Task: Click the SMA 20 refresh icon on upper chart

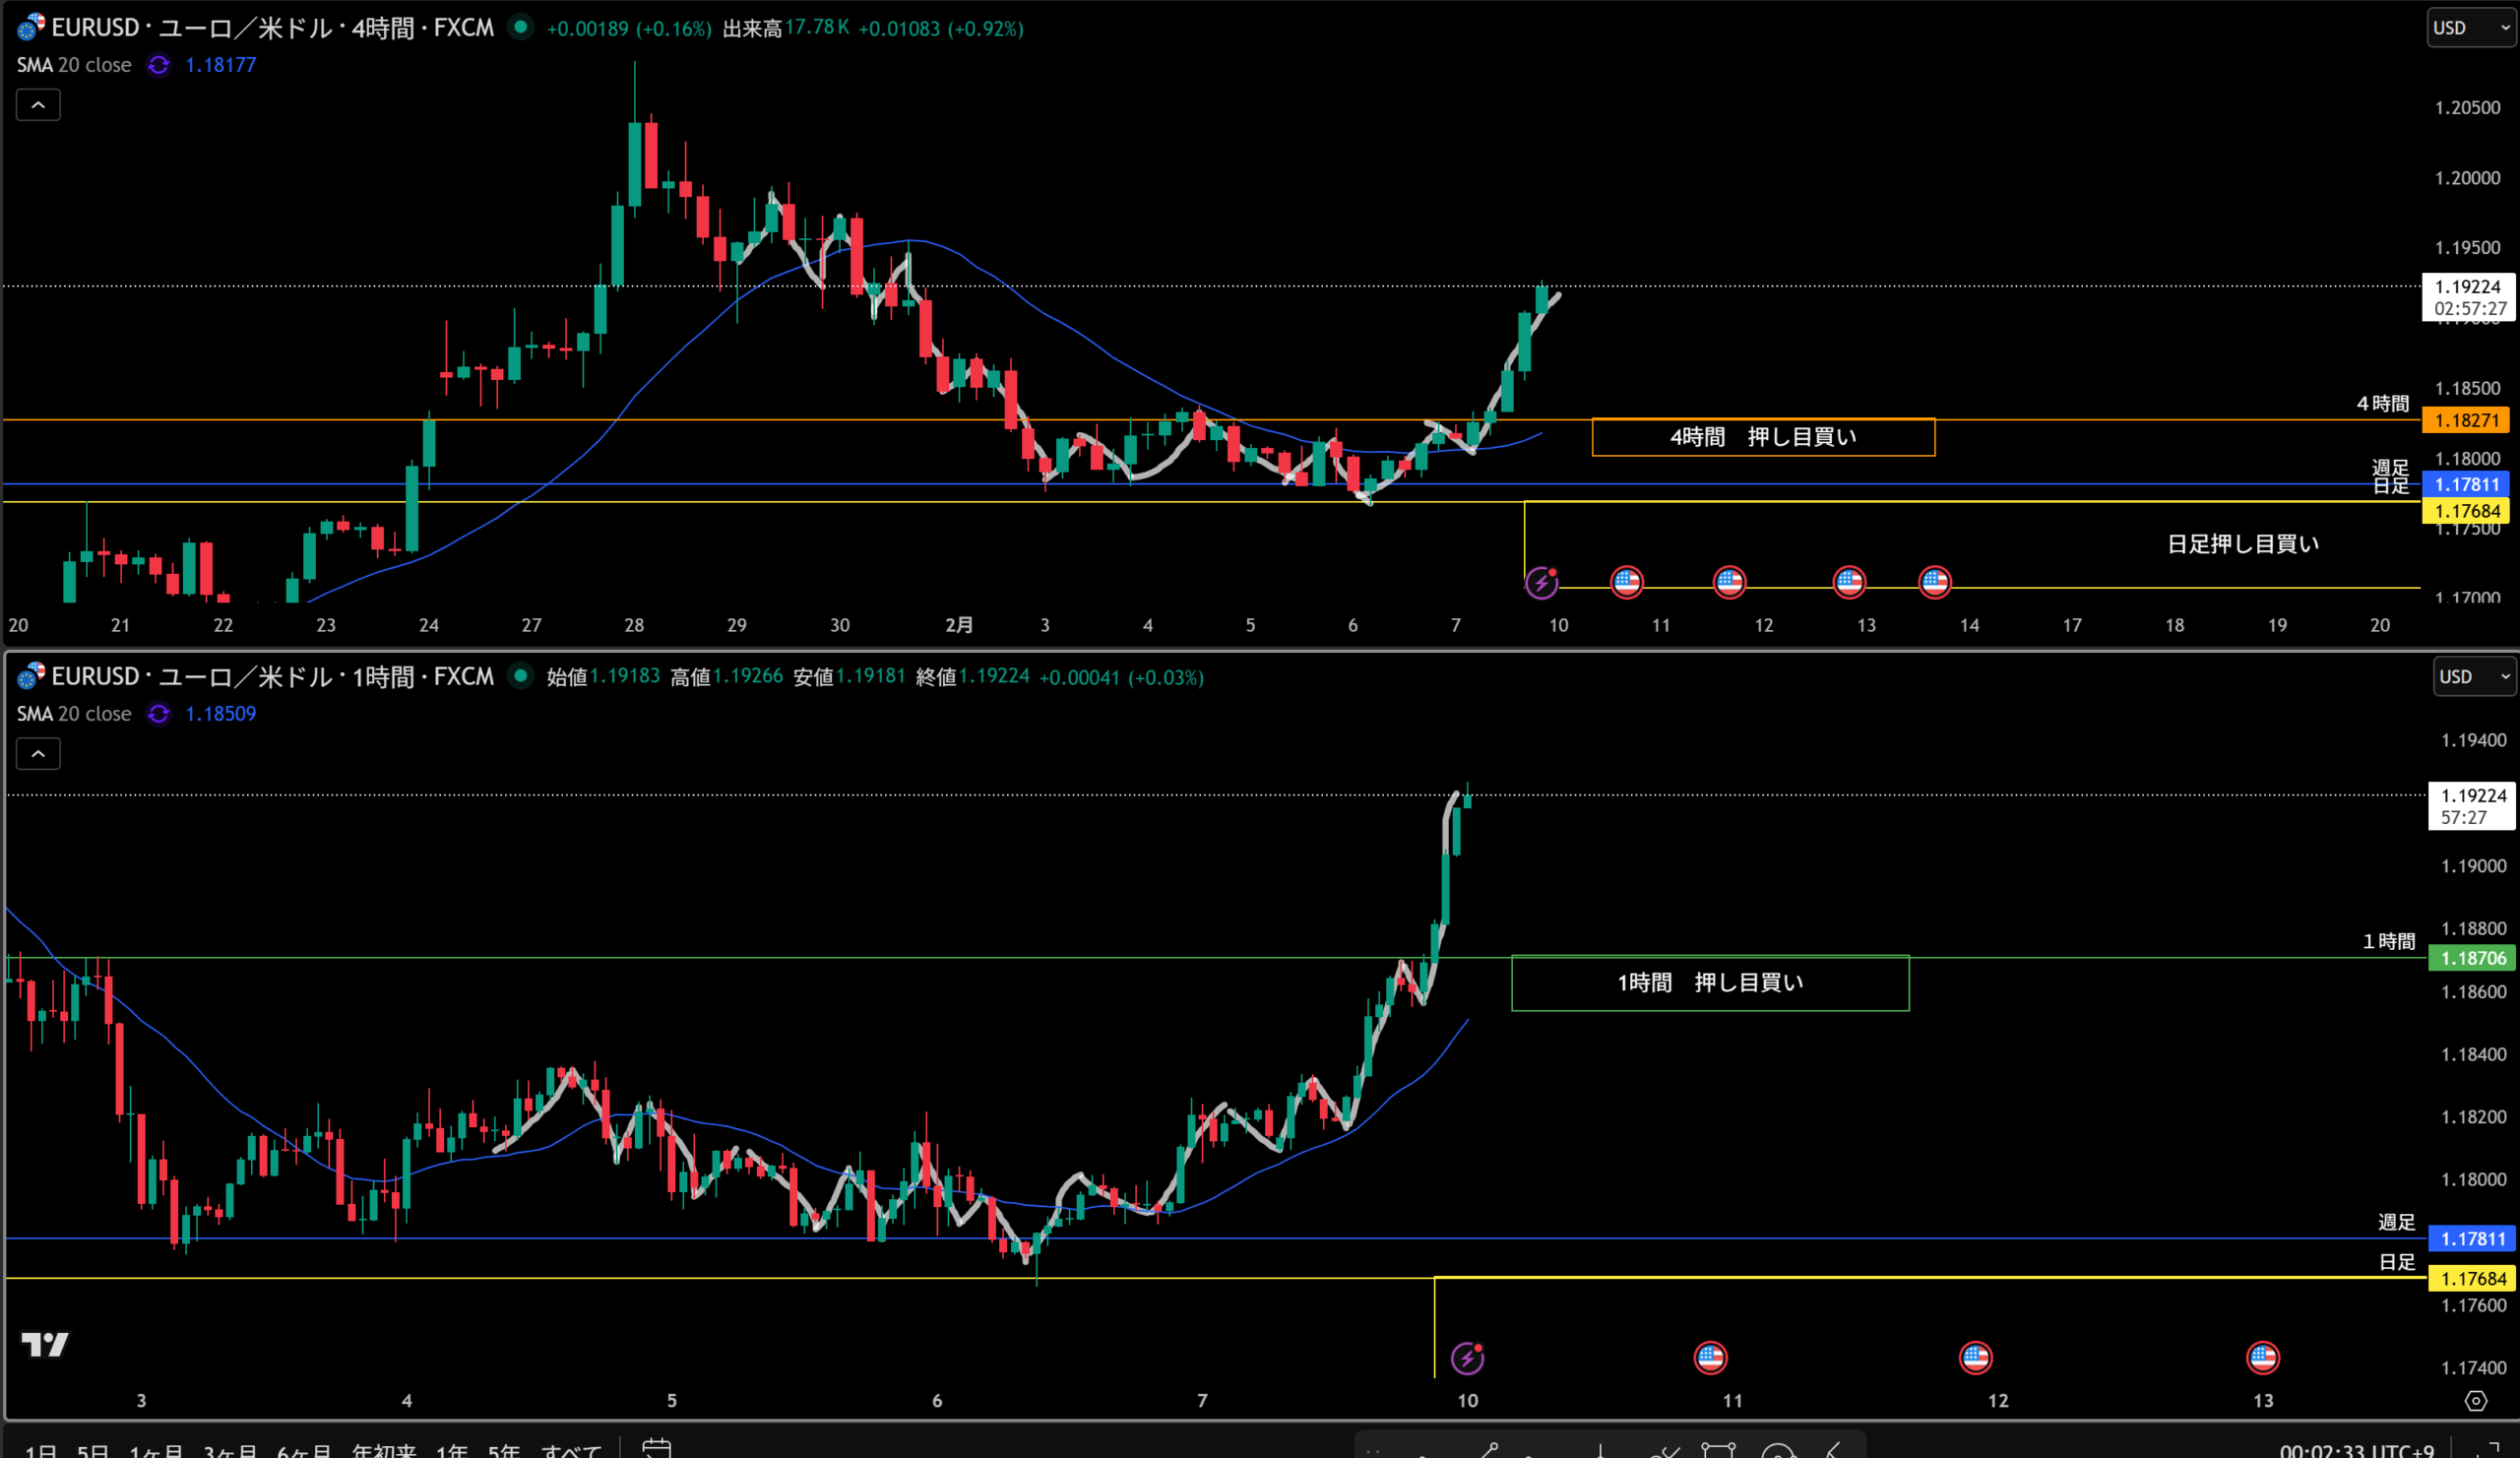Action: click(158, 65)
